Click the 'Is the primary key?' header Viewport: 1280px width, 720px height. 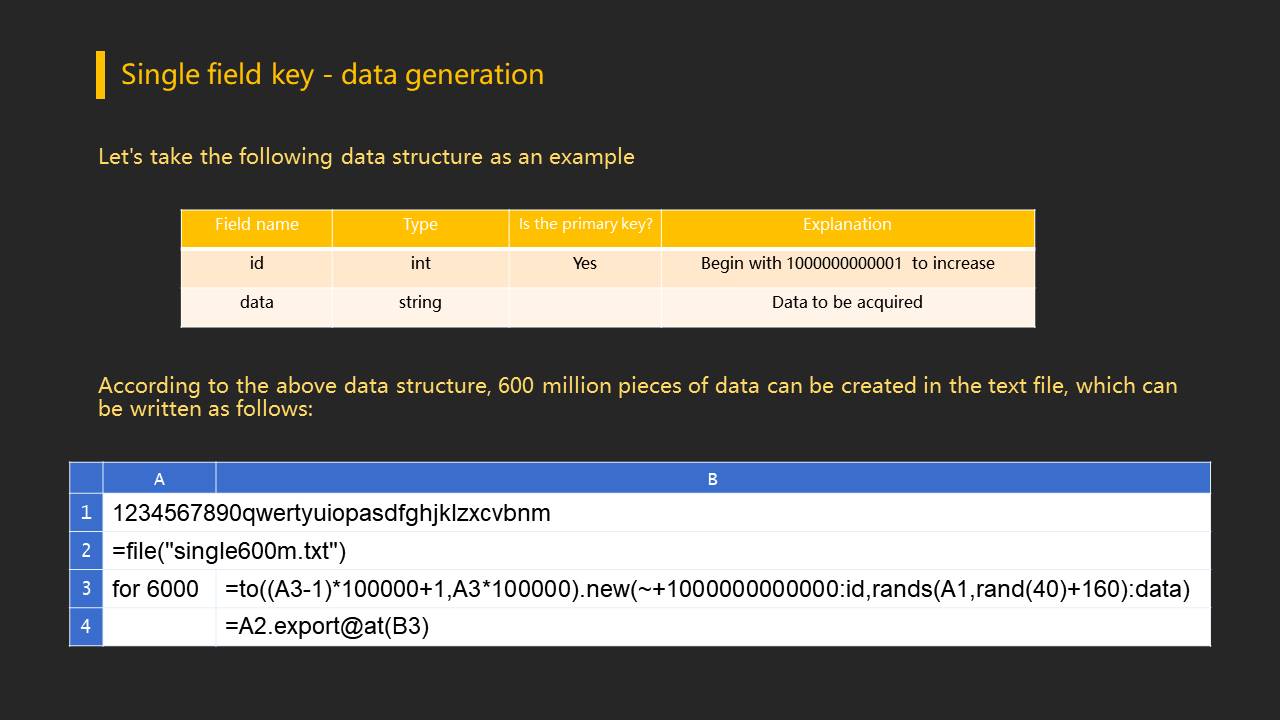pos(585,225)
